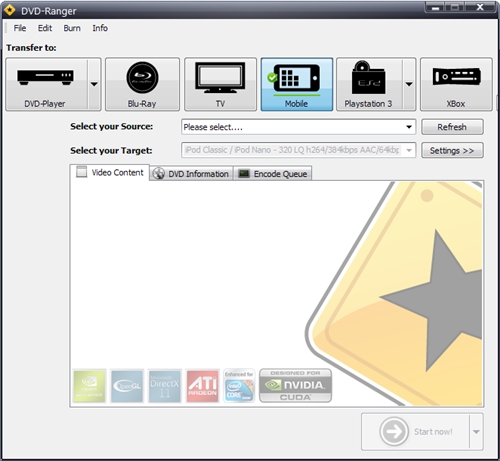
Task: Switch to the Encode Queue tab
Action: click(273, 174)
